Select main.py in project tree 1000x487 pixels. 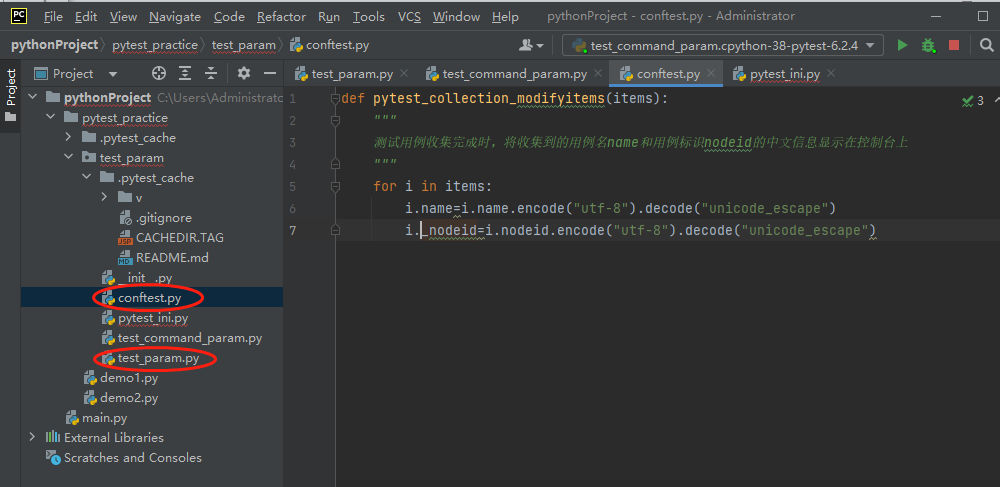105,418
